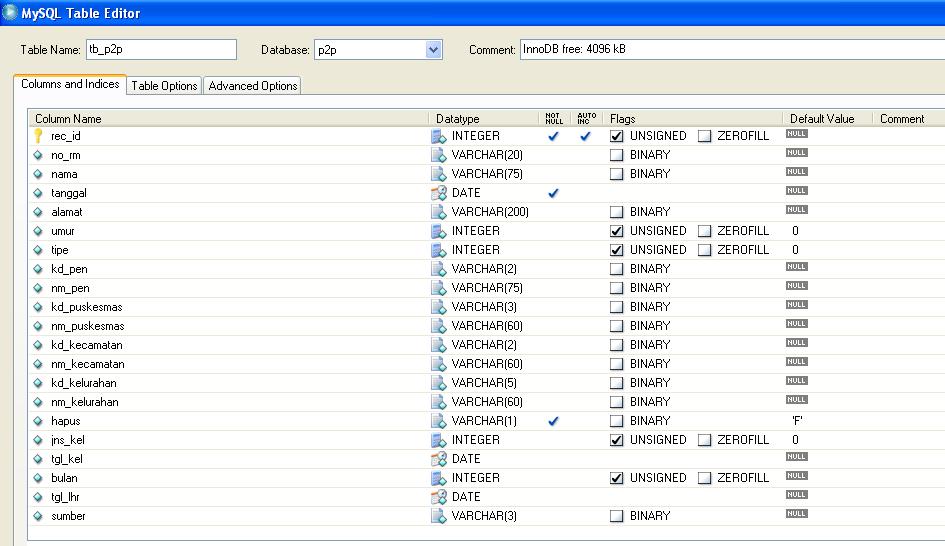Open the Advanced Options tab
This screenshot has width=945, height=546.
tap(253, 86)
